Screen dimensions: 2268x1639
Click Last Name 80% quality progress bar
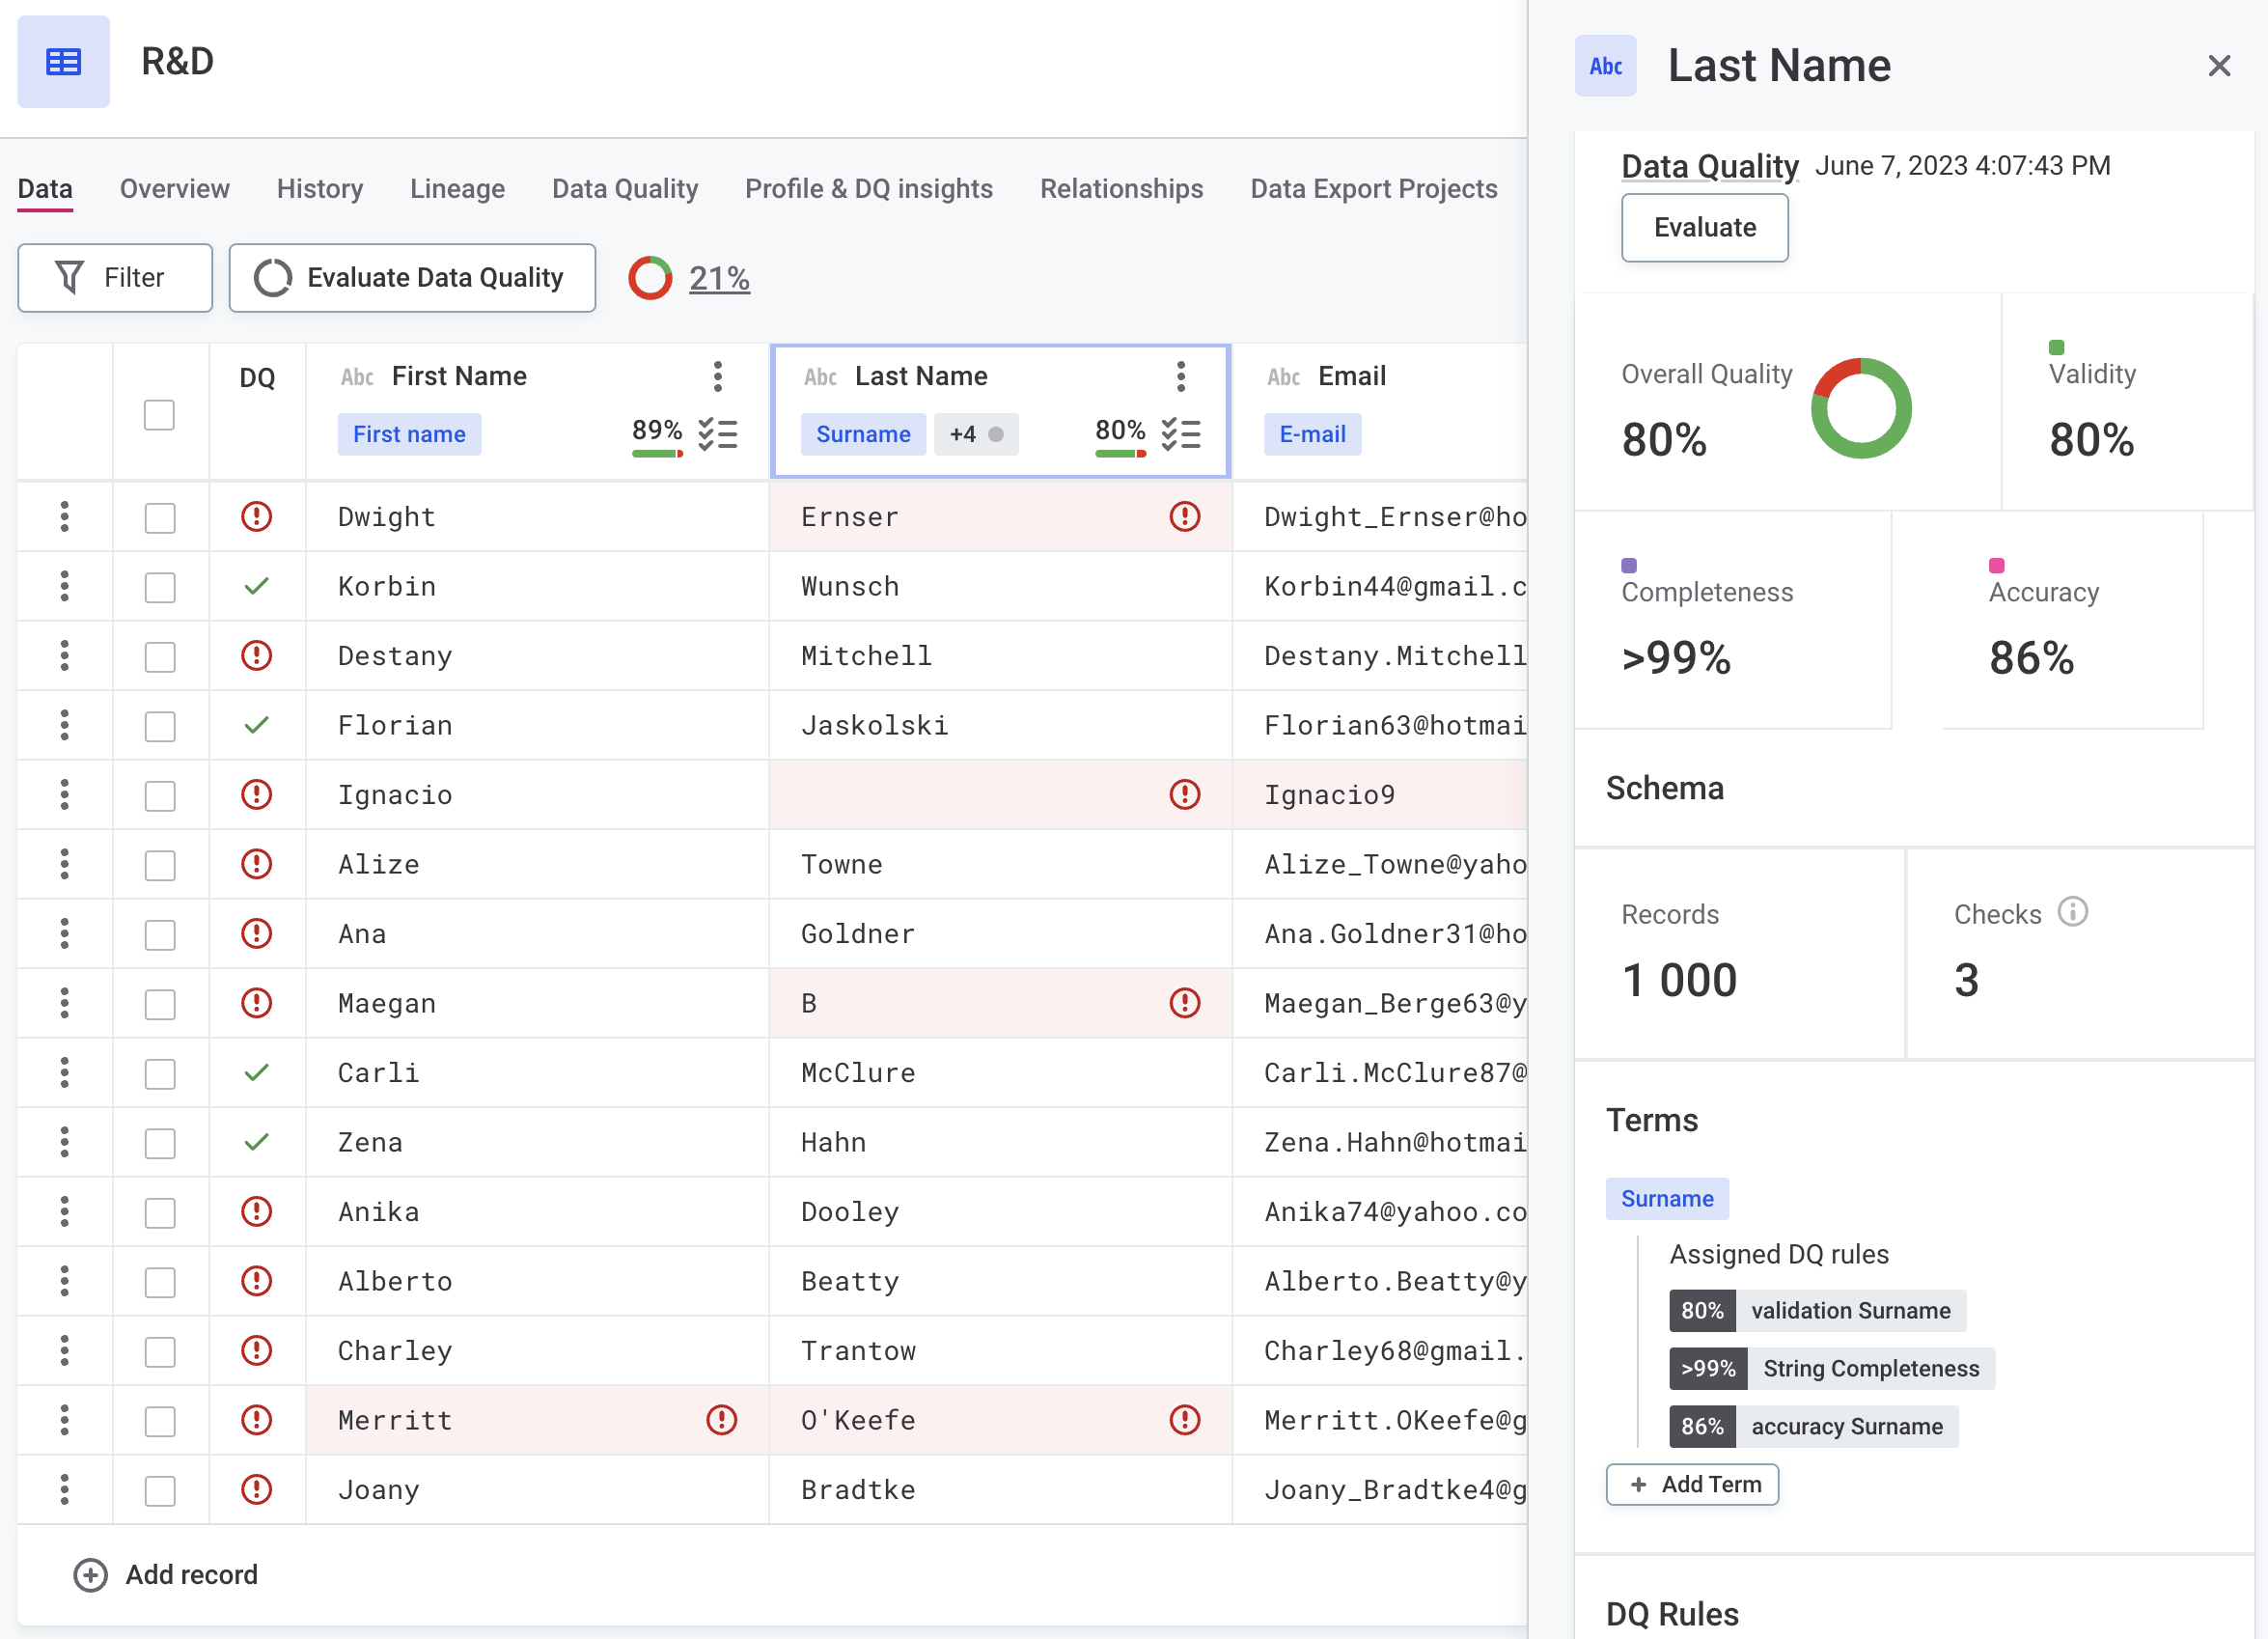coord(1120,454)
